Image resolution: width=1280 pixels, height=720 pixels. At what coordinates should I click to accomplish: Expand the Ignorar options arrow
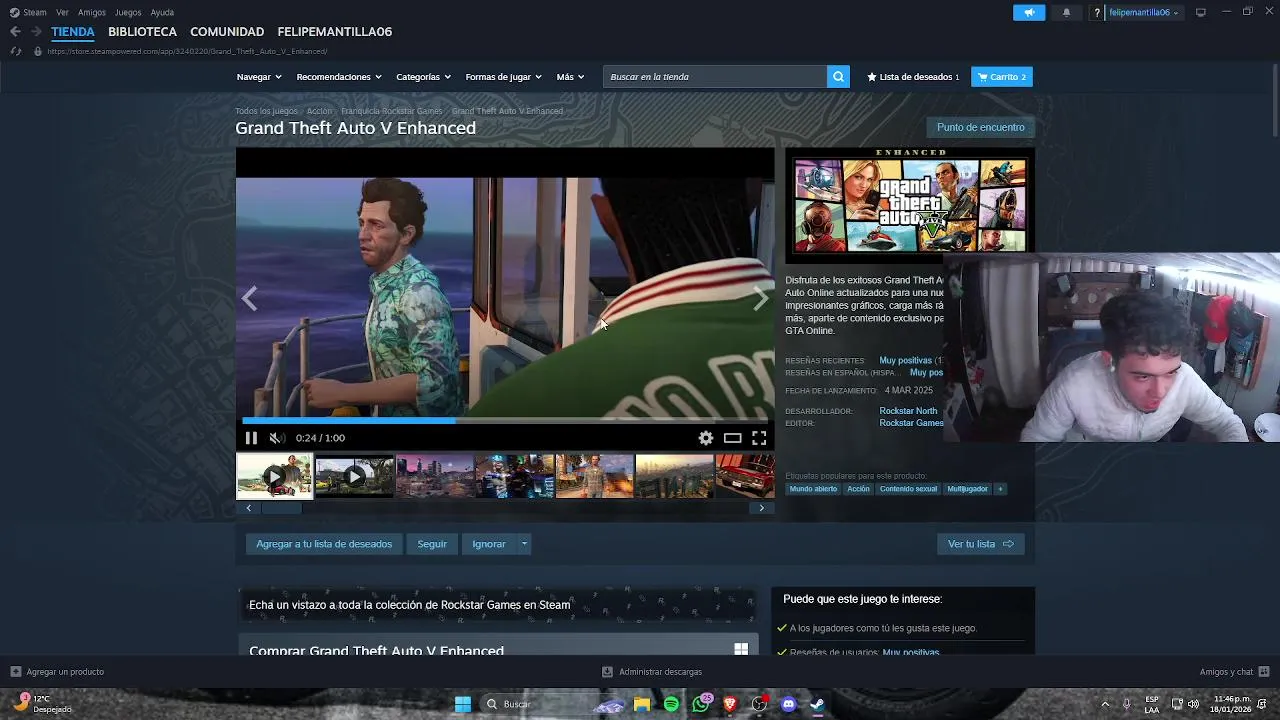click(x=524, y=544)
